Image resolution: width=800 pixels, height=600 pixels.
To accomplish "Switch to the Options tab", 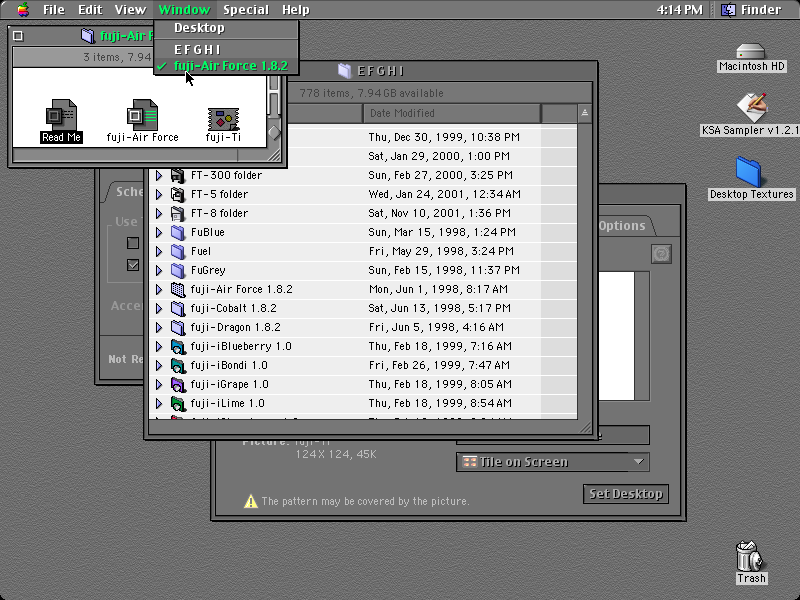I will (x=622, y=226).
